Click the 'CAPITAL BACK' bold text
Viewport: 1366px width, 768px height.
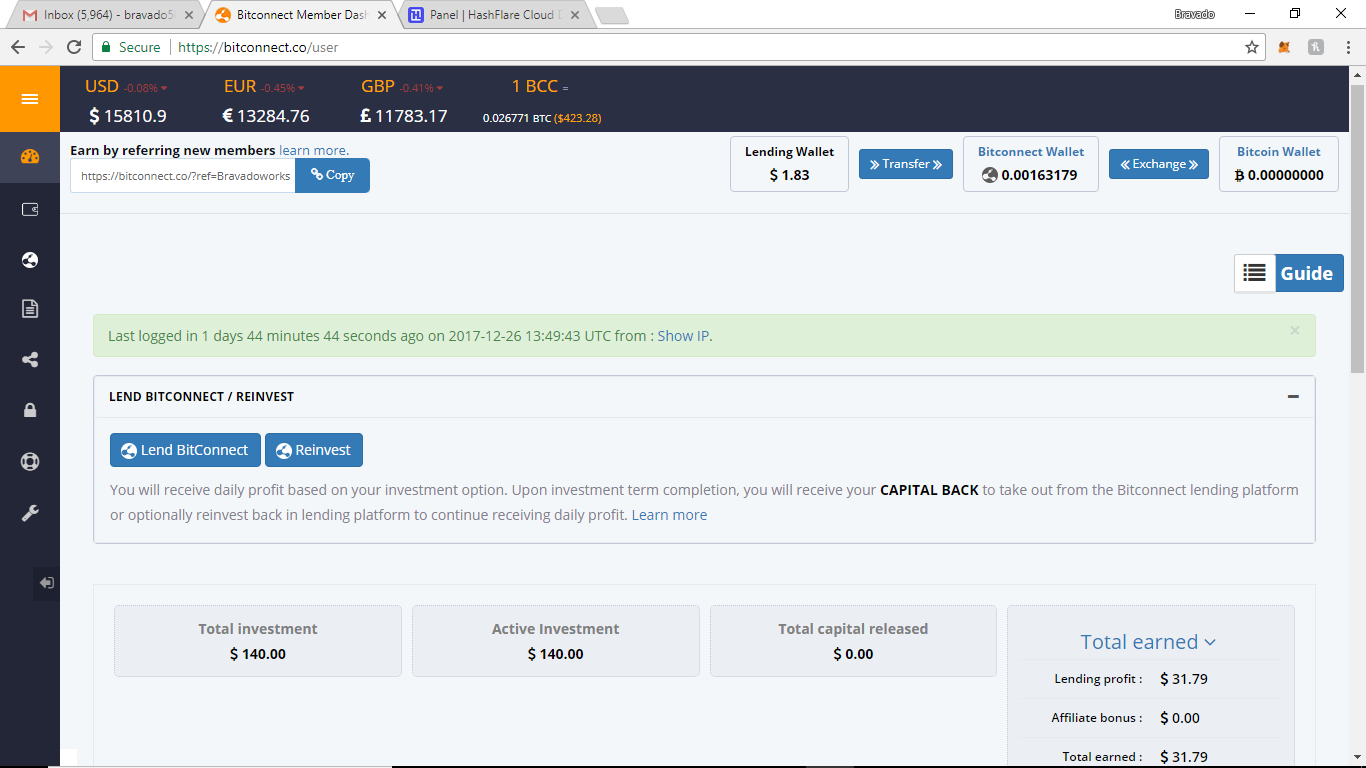[x=929, y=490]
